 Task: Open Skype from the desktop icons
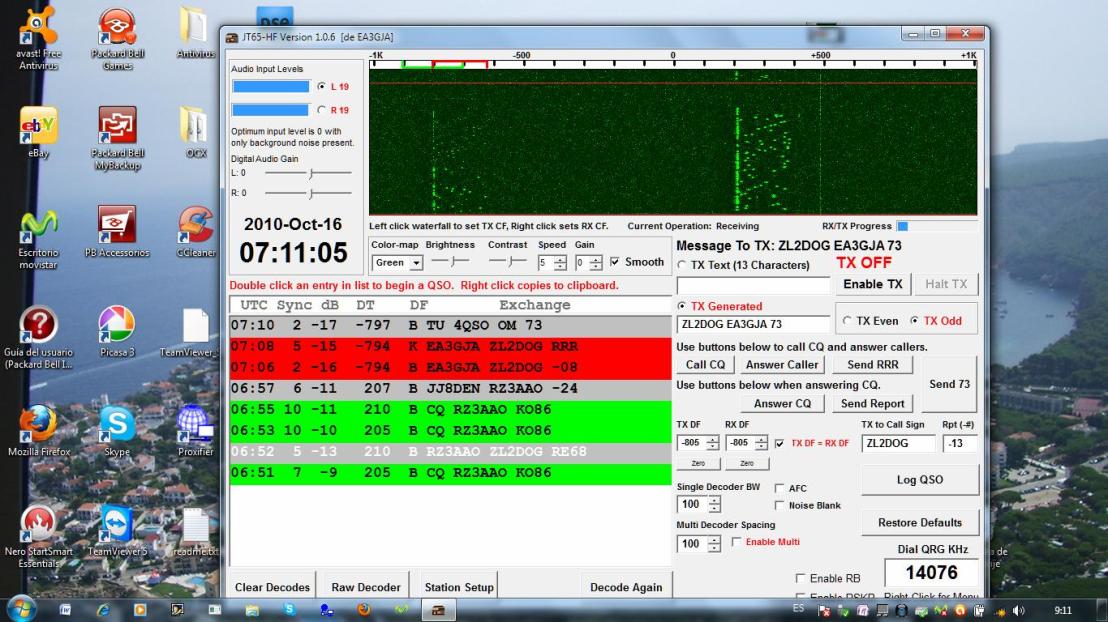(117, 425)
